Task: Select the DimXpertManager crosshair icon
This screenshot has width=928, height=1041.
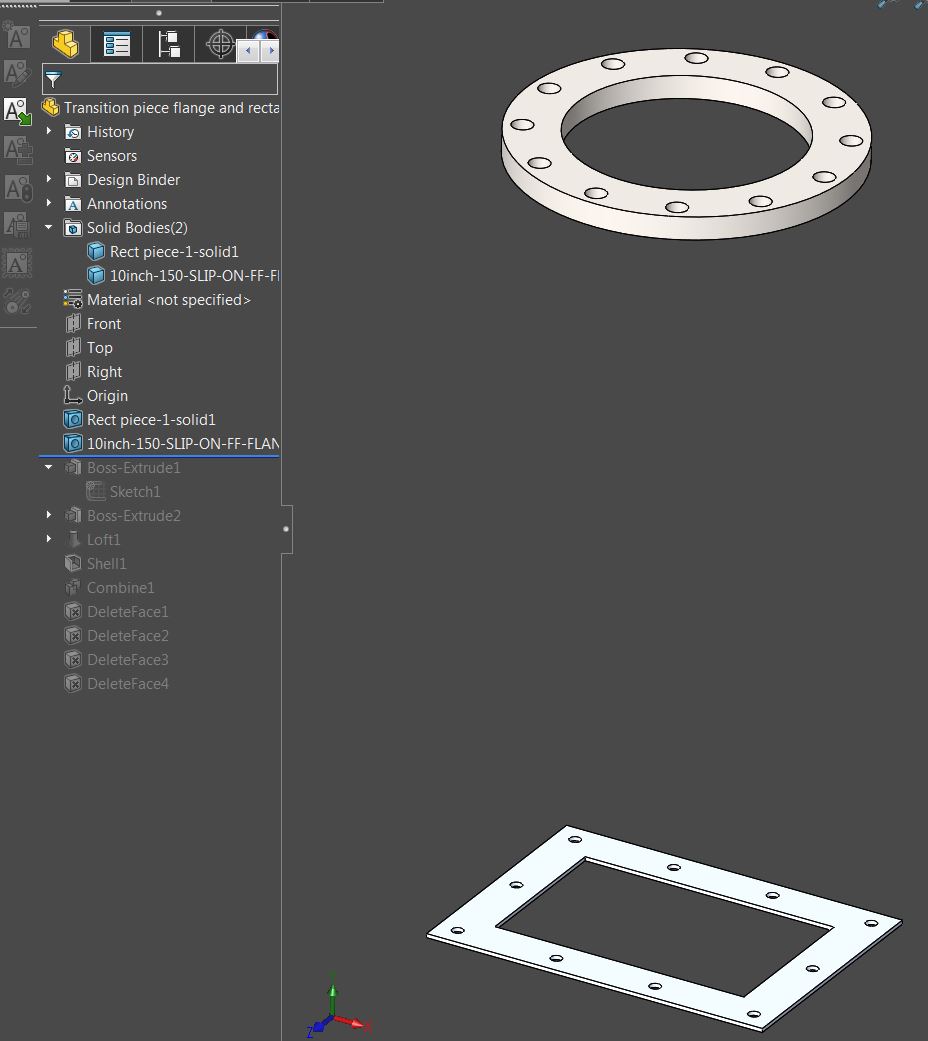Action: pos(218,44)
